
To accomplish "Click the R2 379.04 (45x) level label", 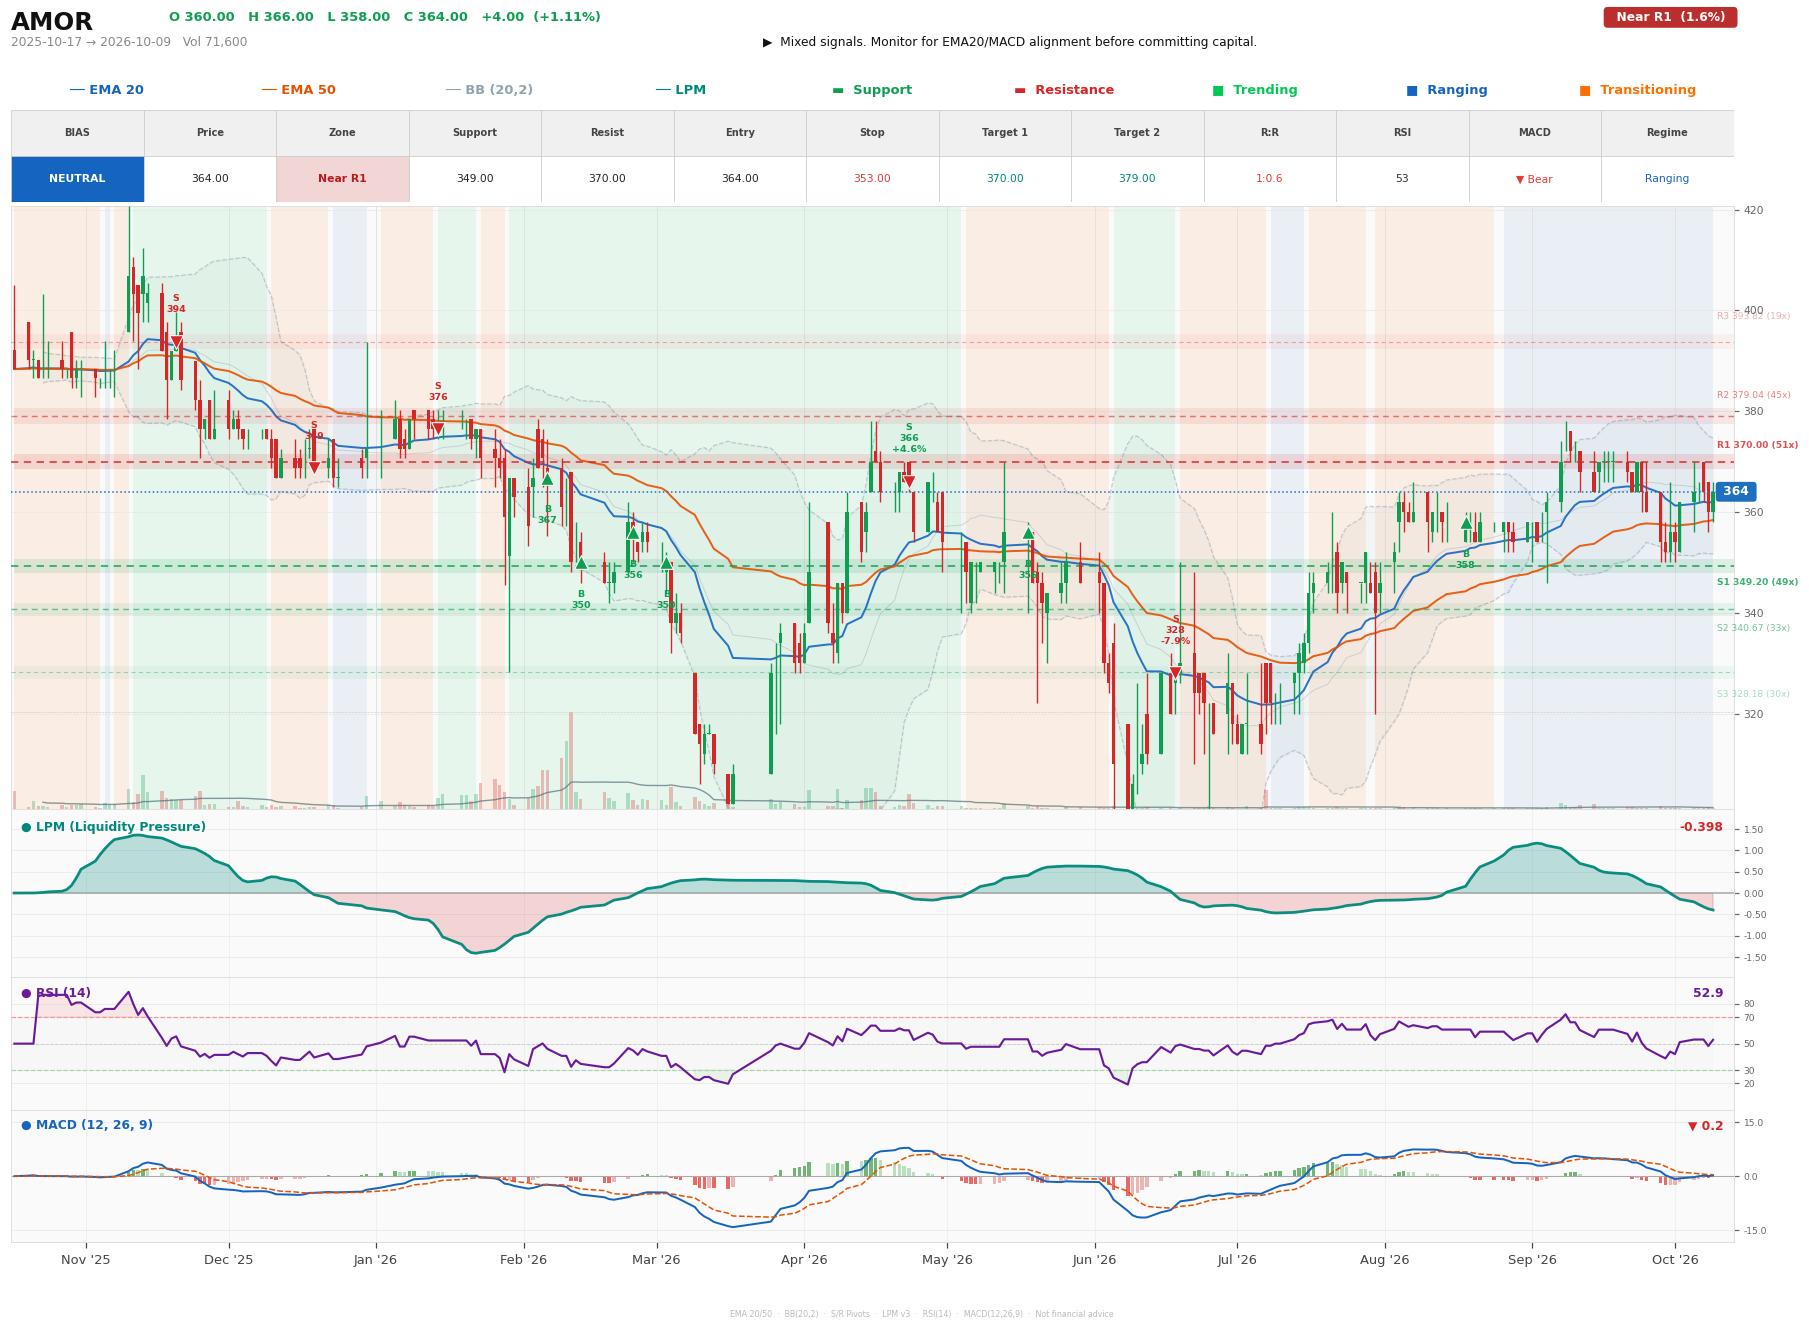I will [1753, 395].
